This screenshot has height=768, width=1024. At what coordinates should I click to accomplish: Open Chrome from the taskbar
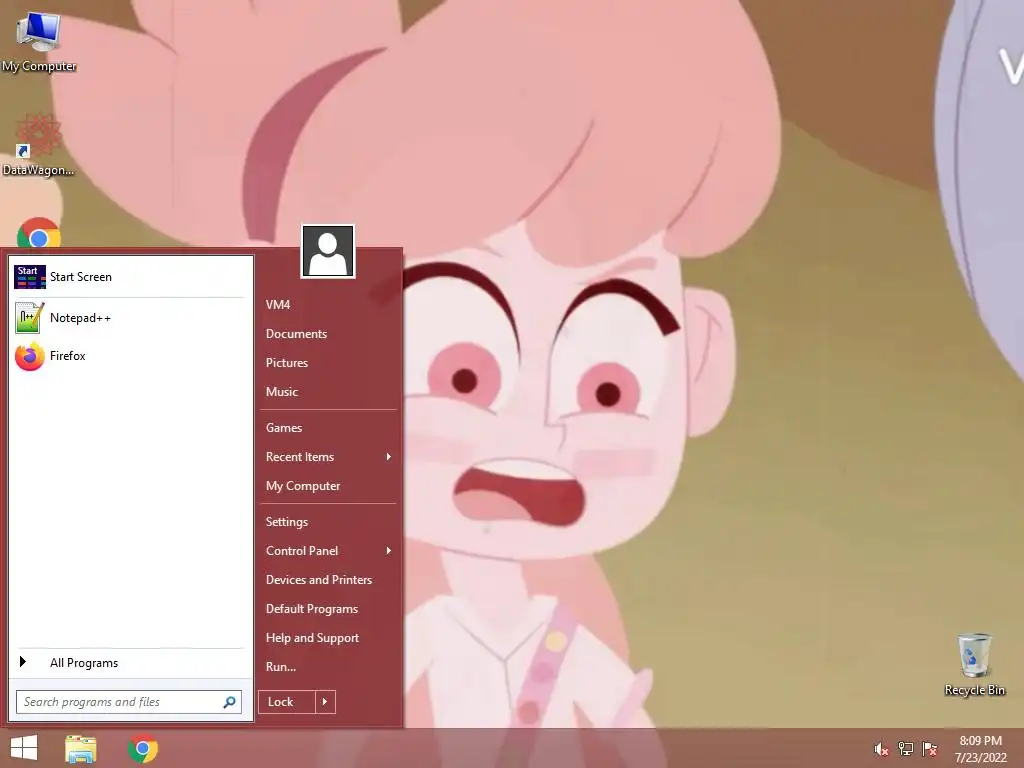tap(143, 748)
